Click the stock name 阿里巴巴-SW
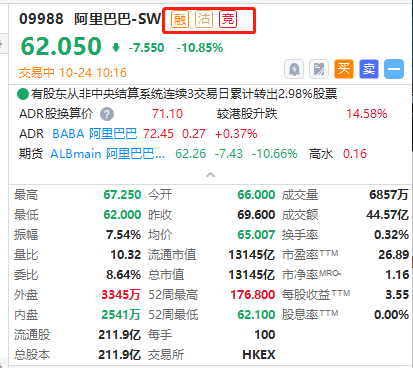Viewport: 413px width, 368px height. point(117,19)
